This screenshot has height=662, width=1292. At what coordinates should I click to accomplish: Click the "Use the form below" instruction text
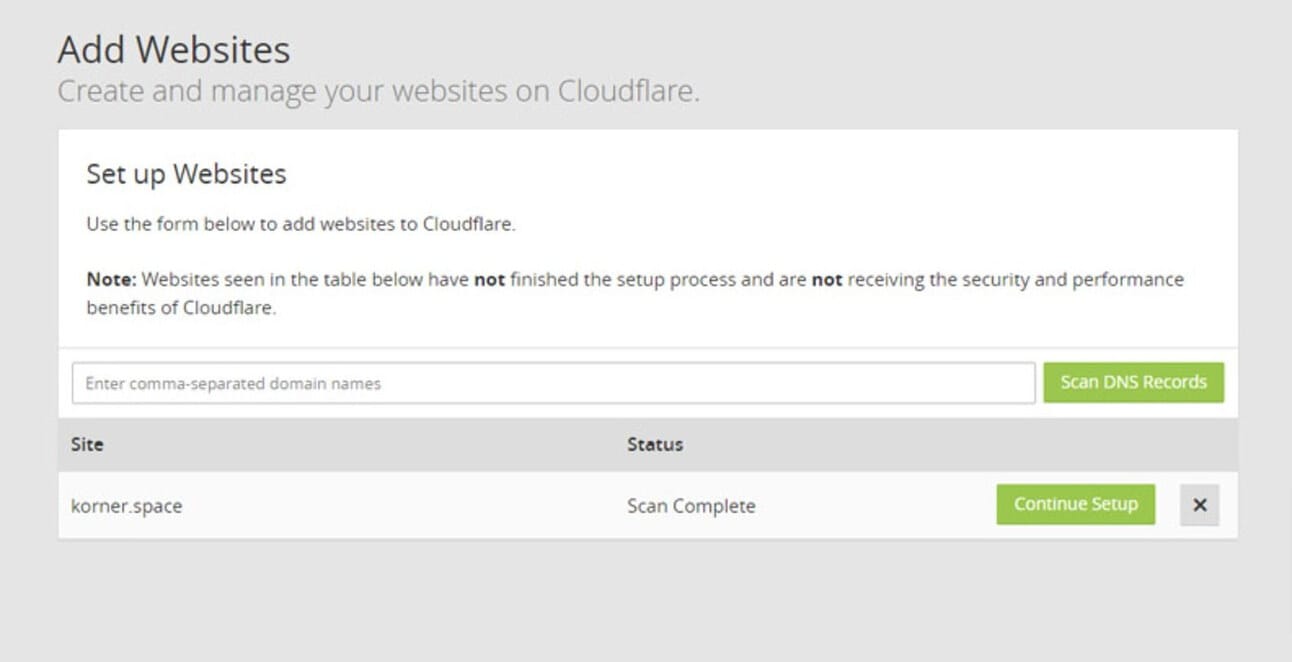[300, 224]
